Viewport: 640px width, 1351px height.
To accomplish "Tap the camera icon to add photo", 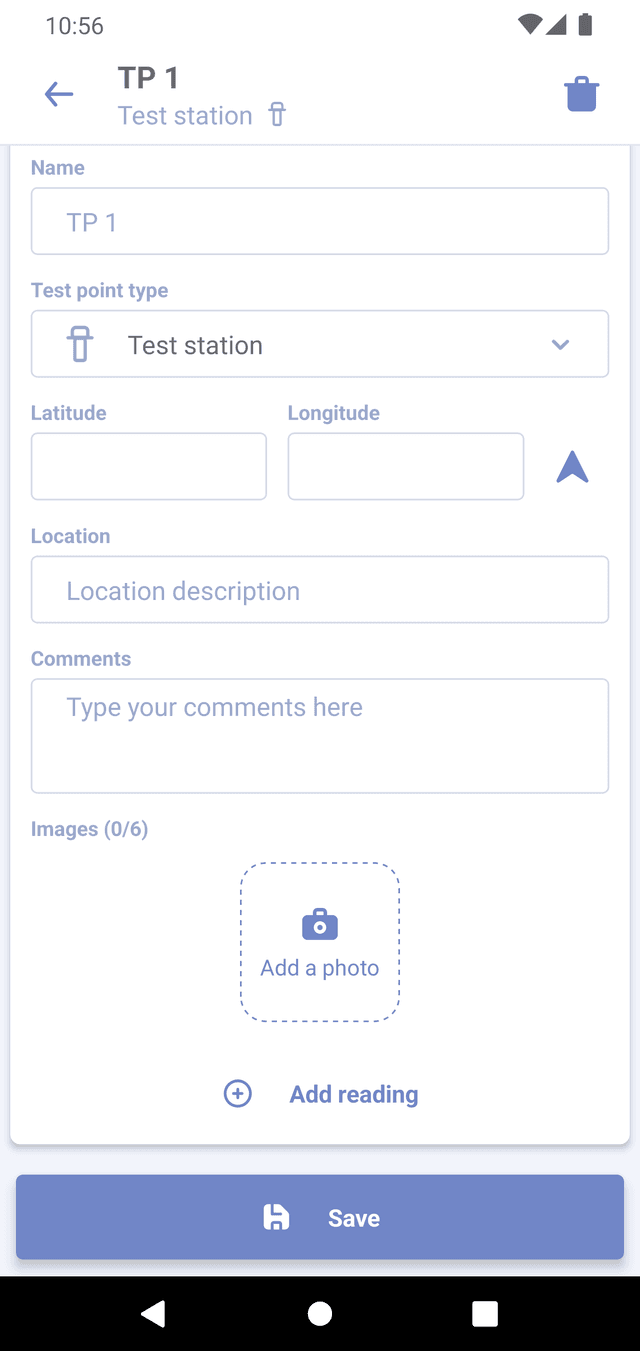I will tap(320, 925).
